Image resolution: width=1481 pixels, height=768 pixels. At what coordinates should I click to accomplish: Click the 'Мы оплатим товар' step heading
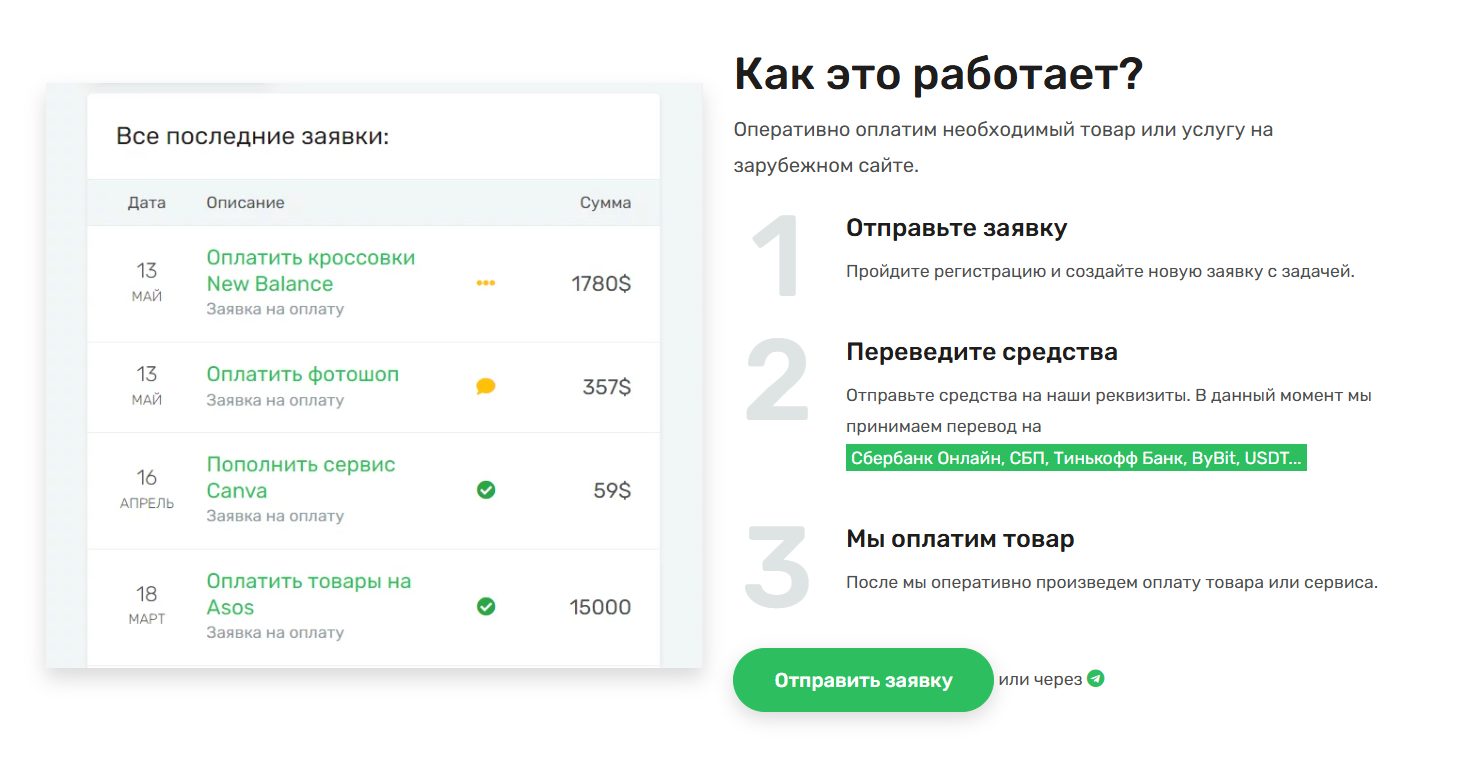[960, 539]
